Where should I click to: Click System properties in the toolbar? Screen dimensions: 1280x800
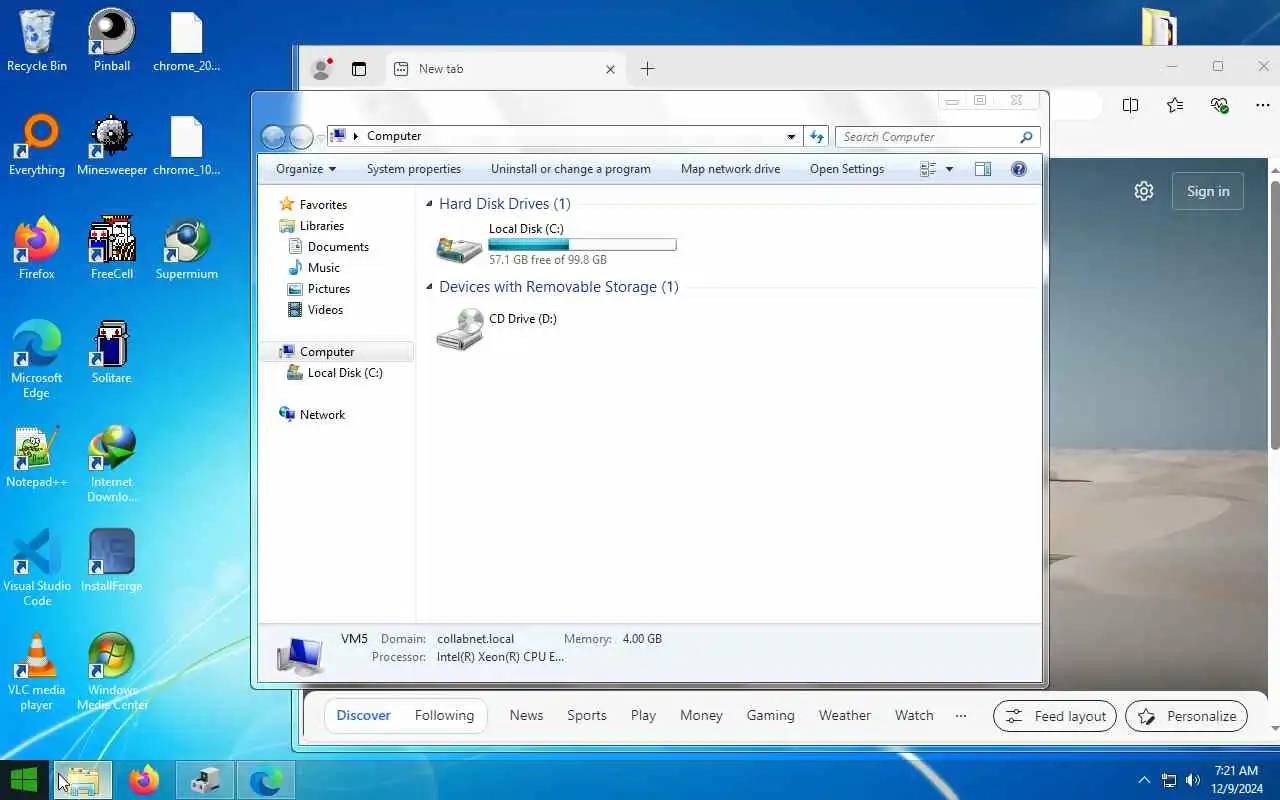pyautogui.click(x=414, y=169)
